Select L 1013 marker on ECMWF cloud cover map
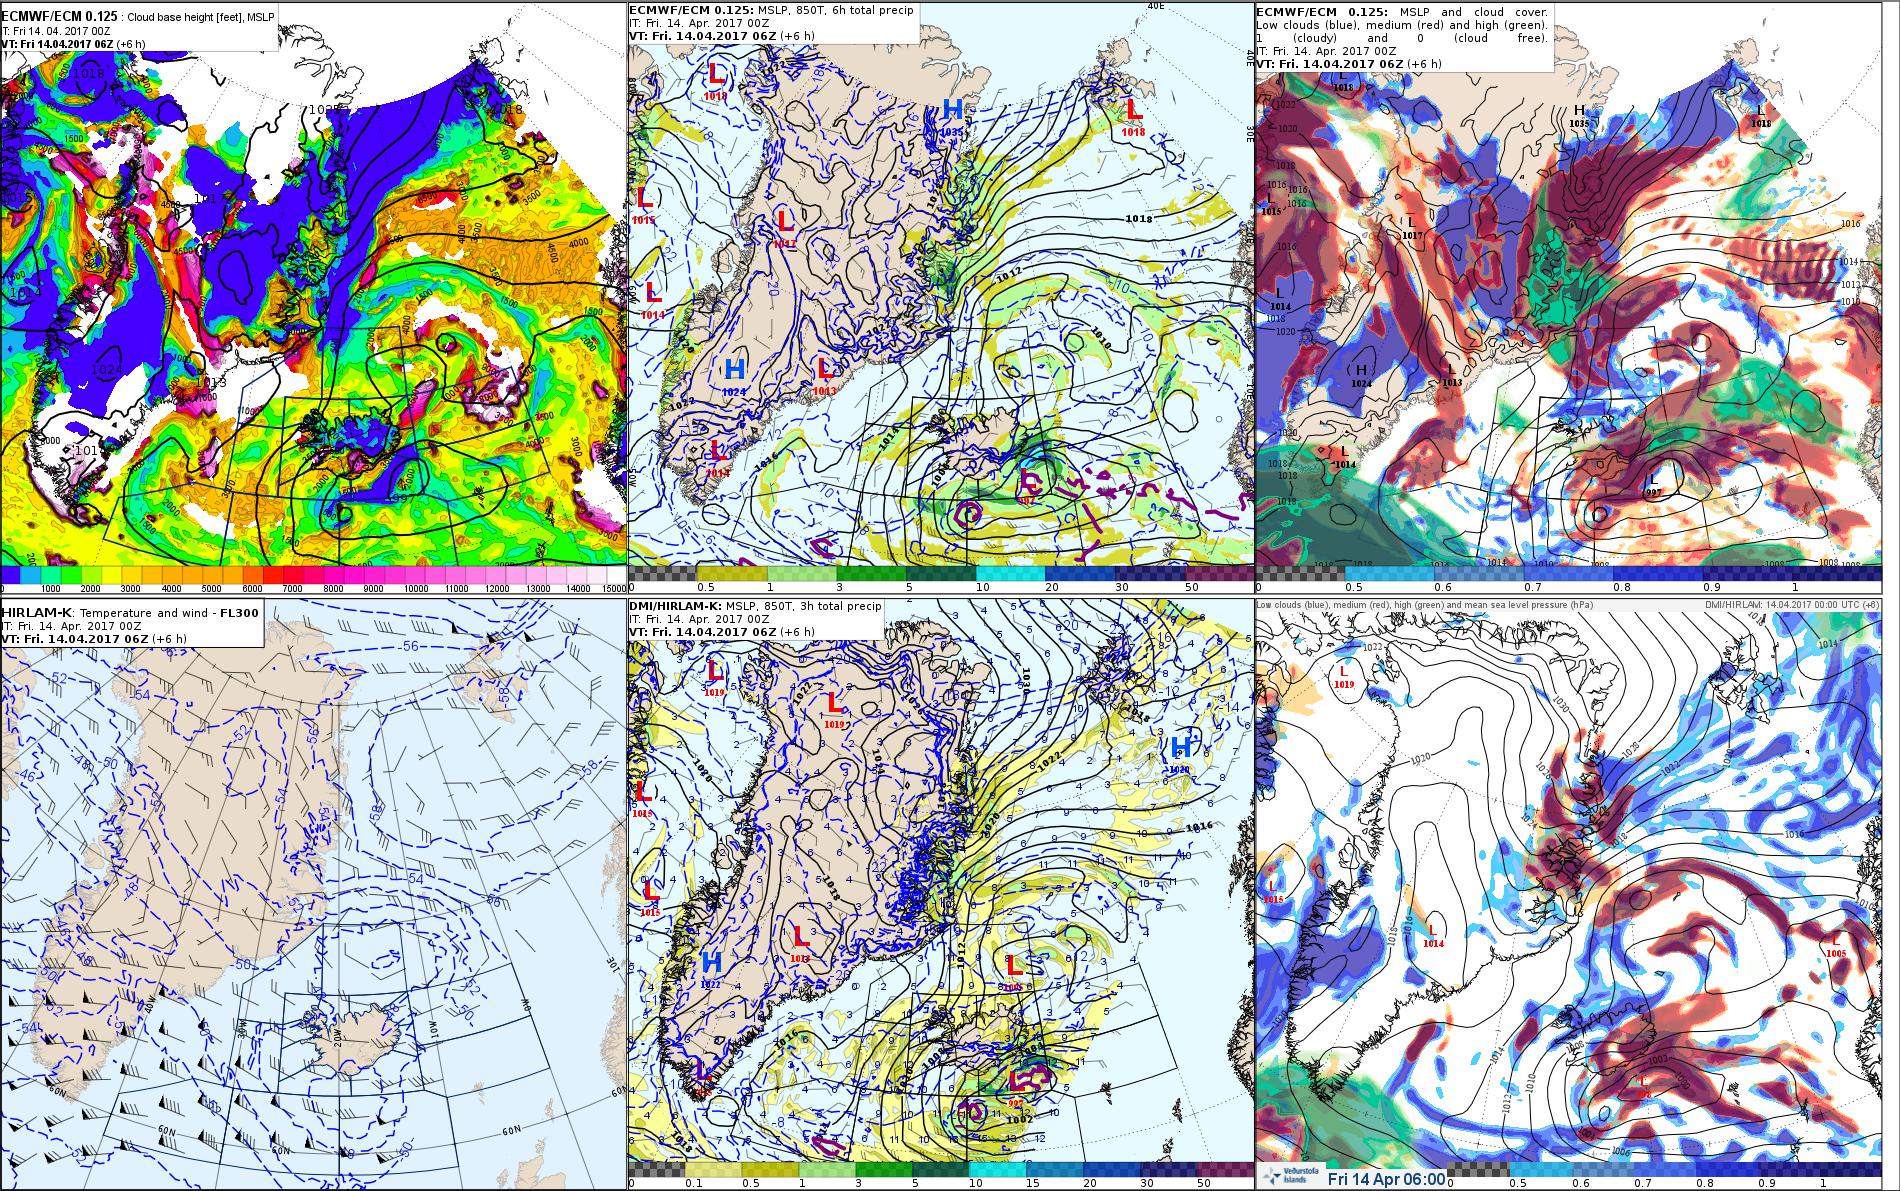 (1452, 376)
